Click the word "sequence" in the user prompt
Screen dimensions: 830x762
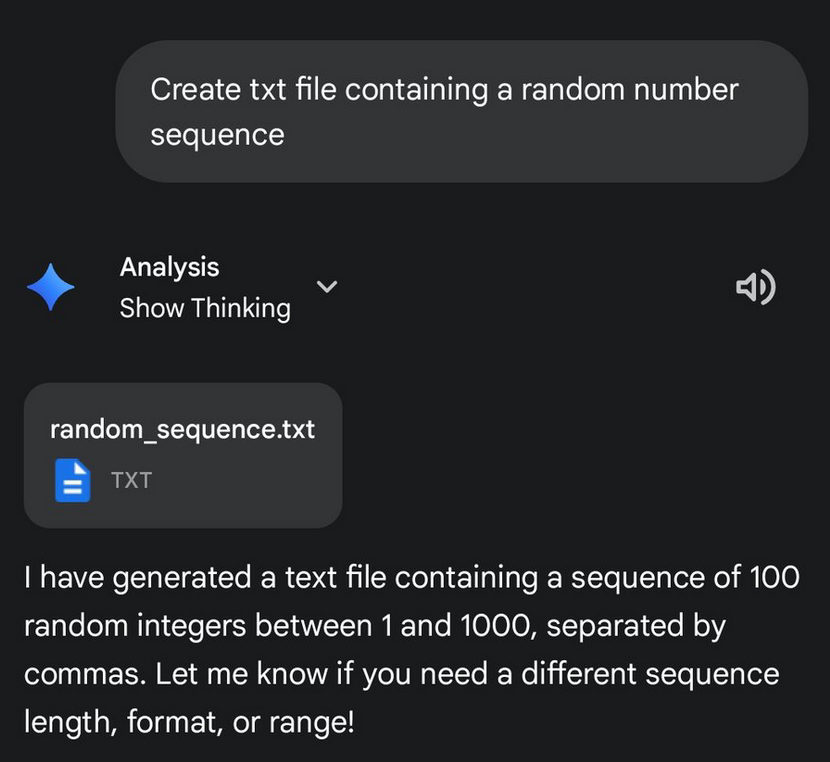(217, 134)
